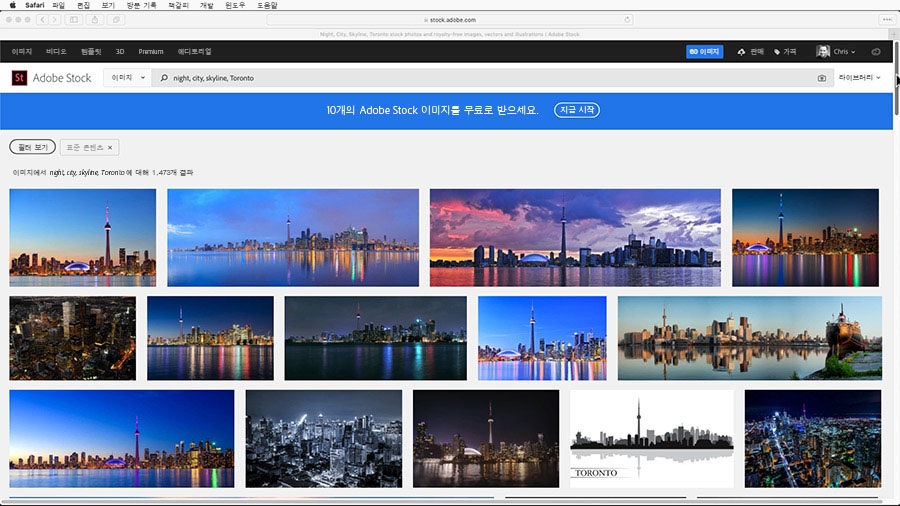900x506 pixels.
Task: Remove the 표준 콘텐츠 filter chip
Action: pos(110,147)
